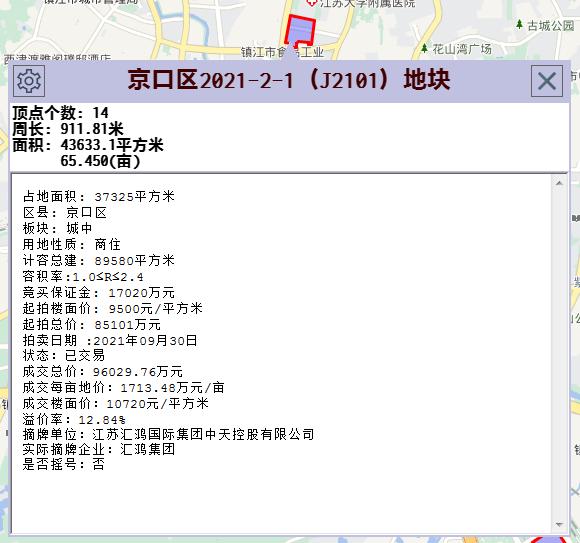Click the hospital cross marker icon

[311, 3]
